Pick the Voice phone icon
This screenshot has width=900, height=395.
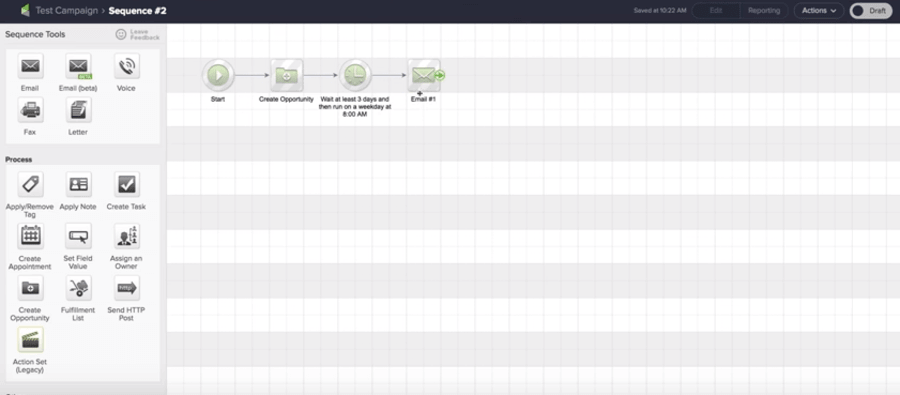pos(126,67)
